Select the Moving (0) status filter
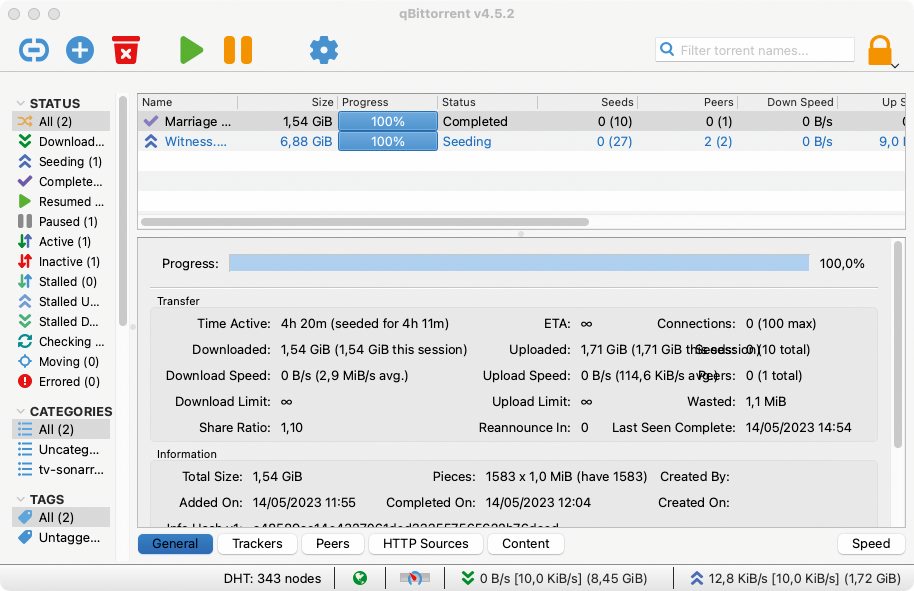Image resolution: width=914 pixels, height=591 pixels. pos(61,361)
